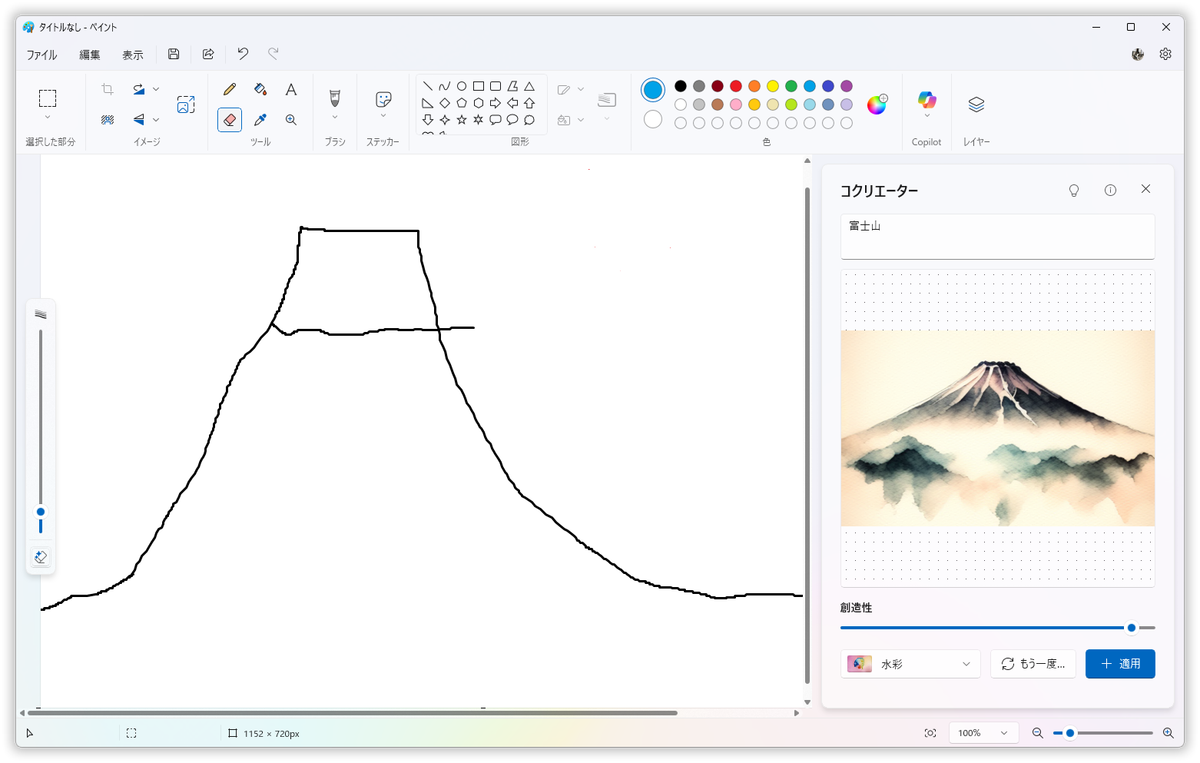Open the Layers panel icon
The image size is (1200, 763).
(976, 104)
